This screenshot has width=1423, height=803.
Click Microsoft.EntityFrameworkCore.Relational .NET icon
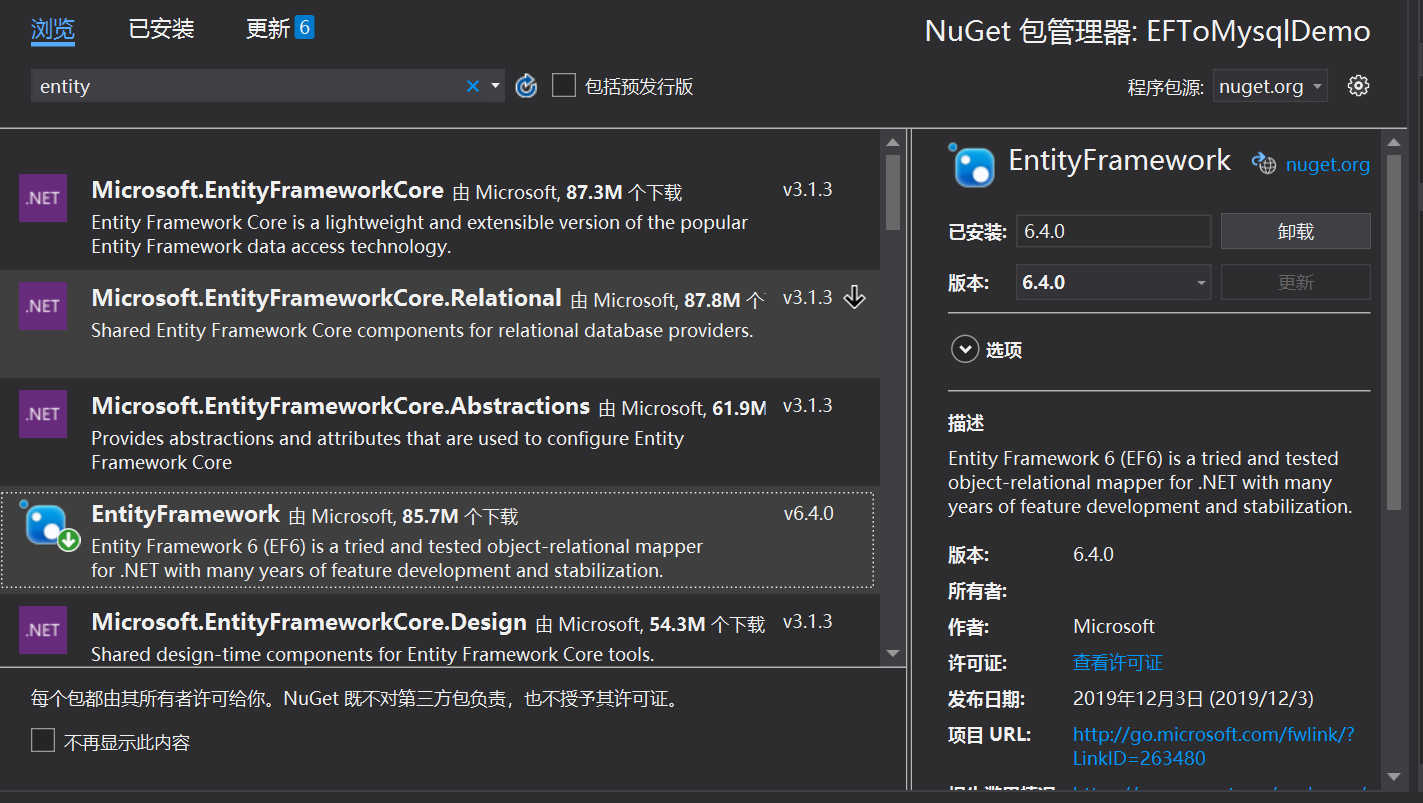click(x=43, y=306)
